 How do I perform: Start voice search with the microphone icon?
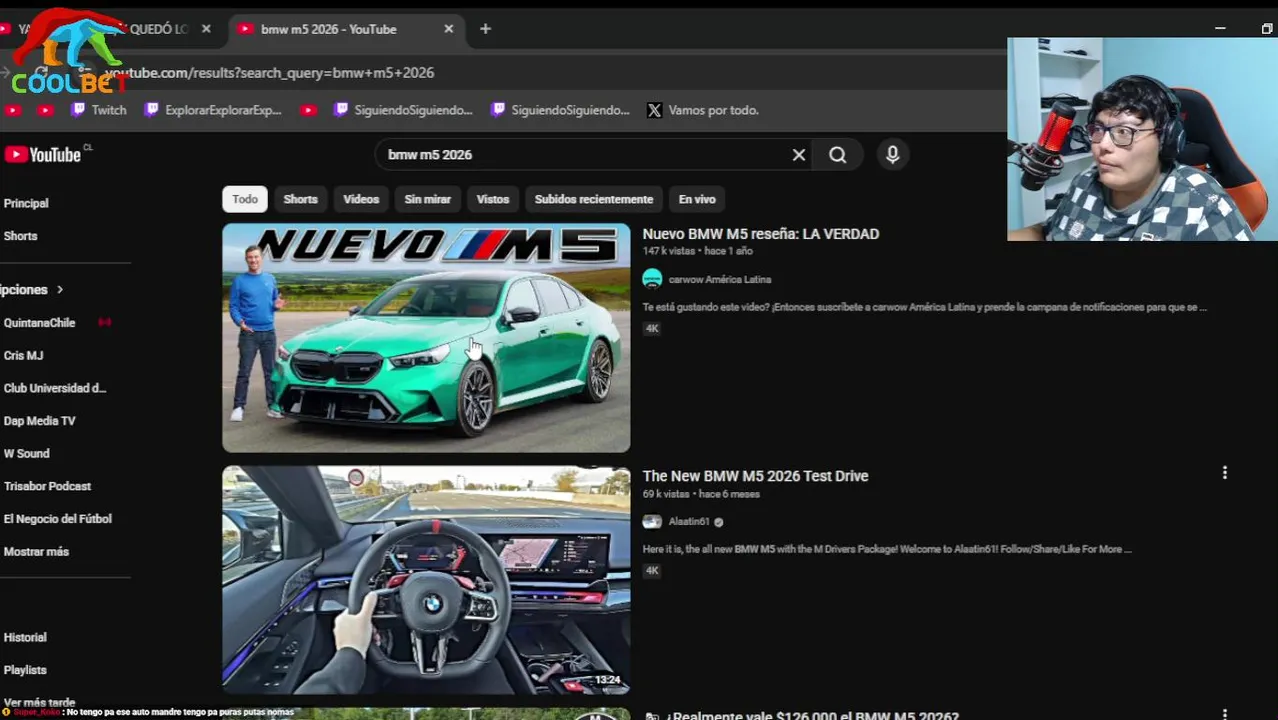coord(892,155)
